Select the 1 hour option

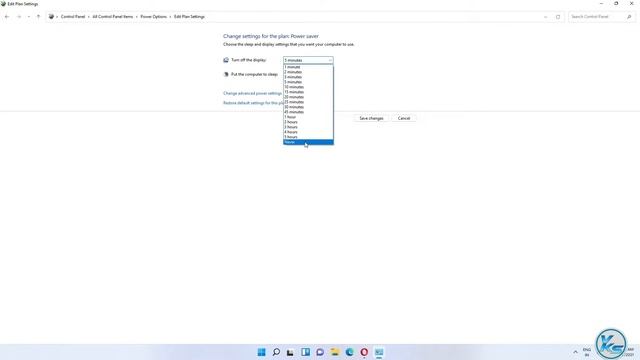[308, 117]
